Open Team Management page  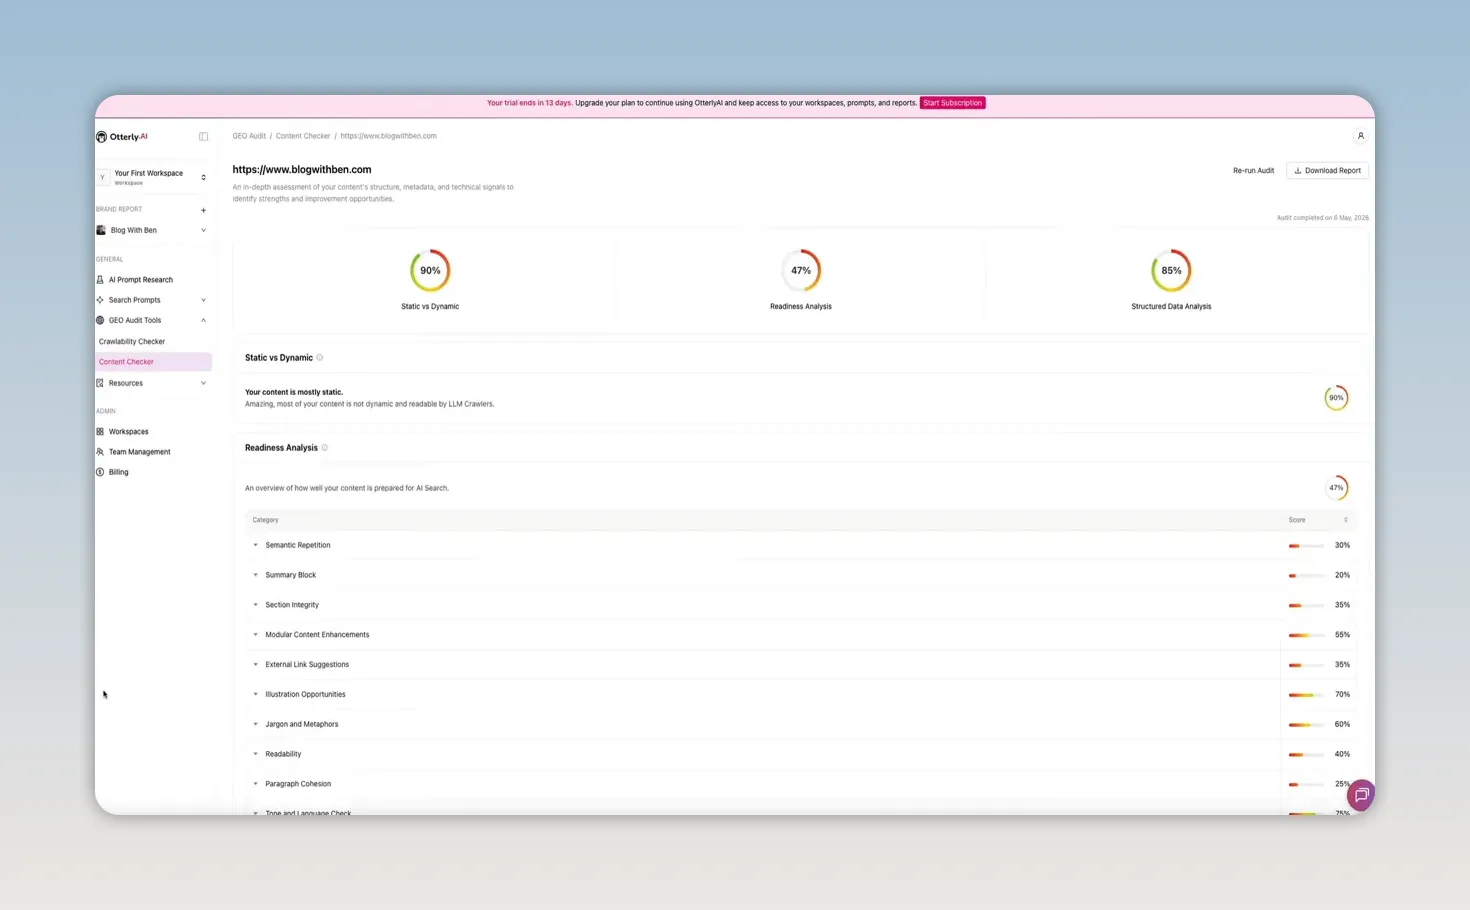(x=139, y=452)
